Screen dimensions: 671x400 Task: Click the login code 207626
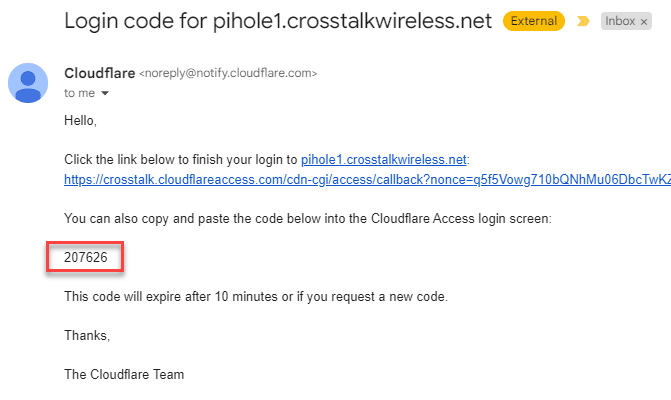pos(86,257)
